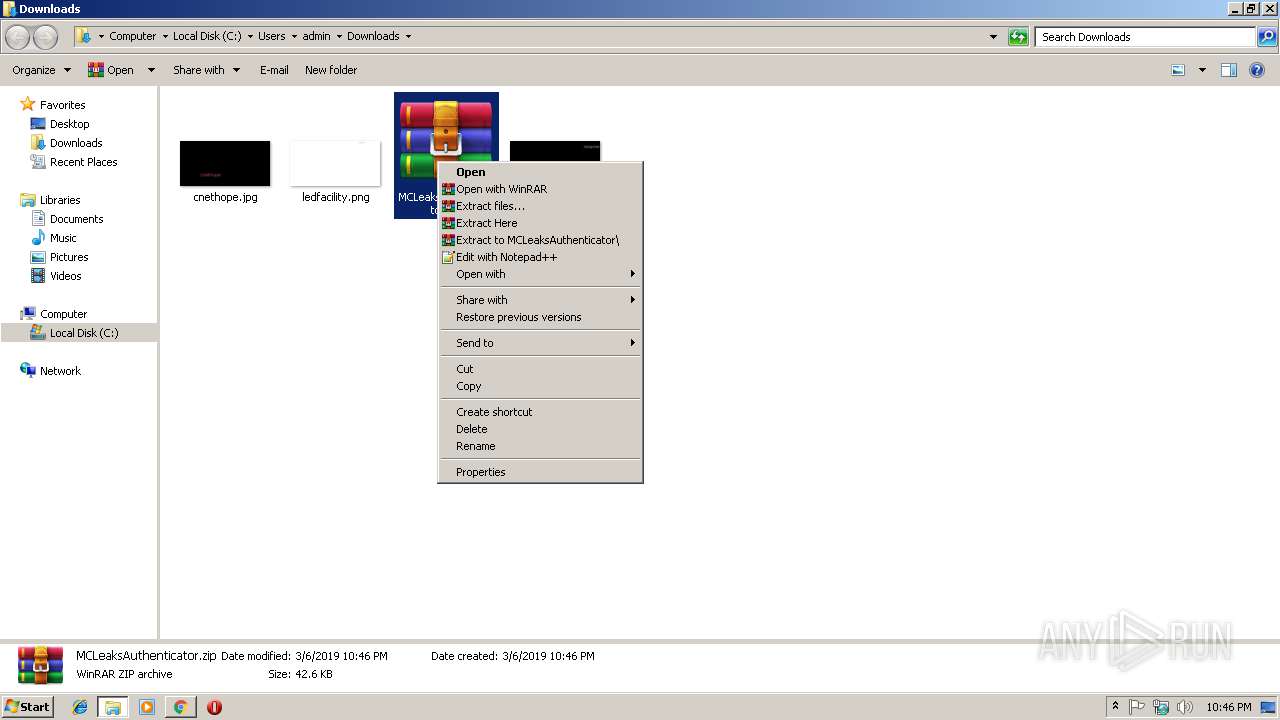The image size is (1280, 720).
Task: Select Network in navigation pane
Action: point(60,371)
